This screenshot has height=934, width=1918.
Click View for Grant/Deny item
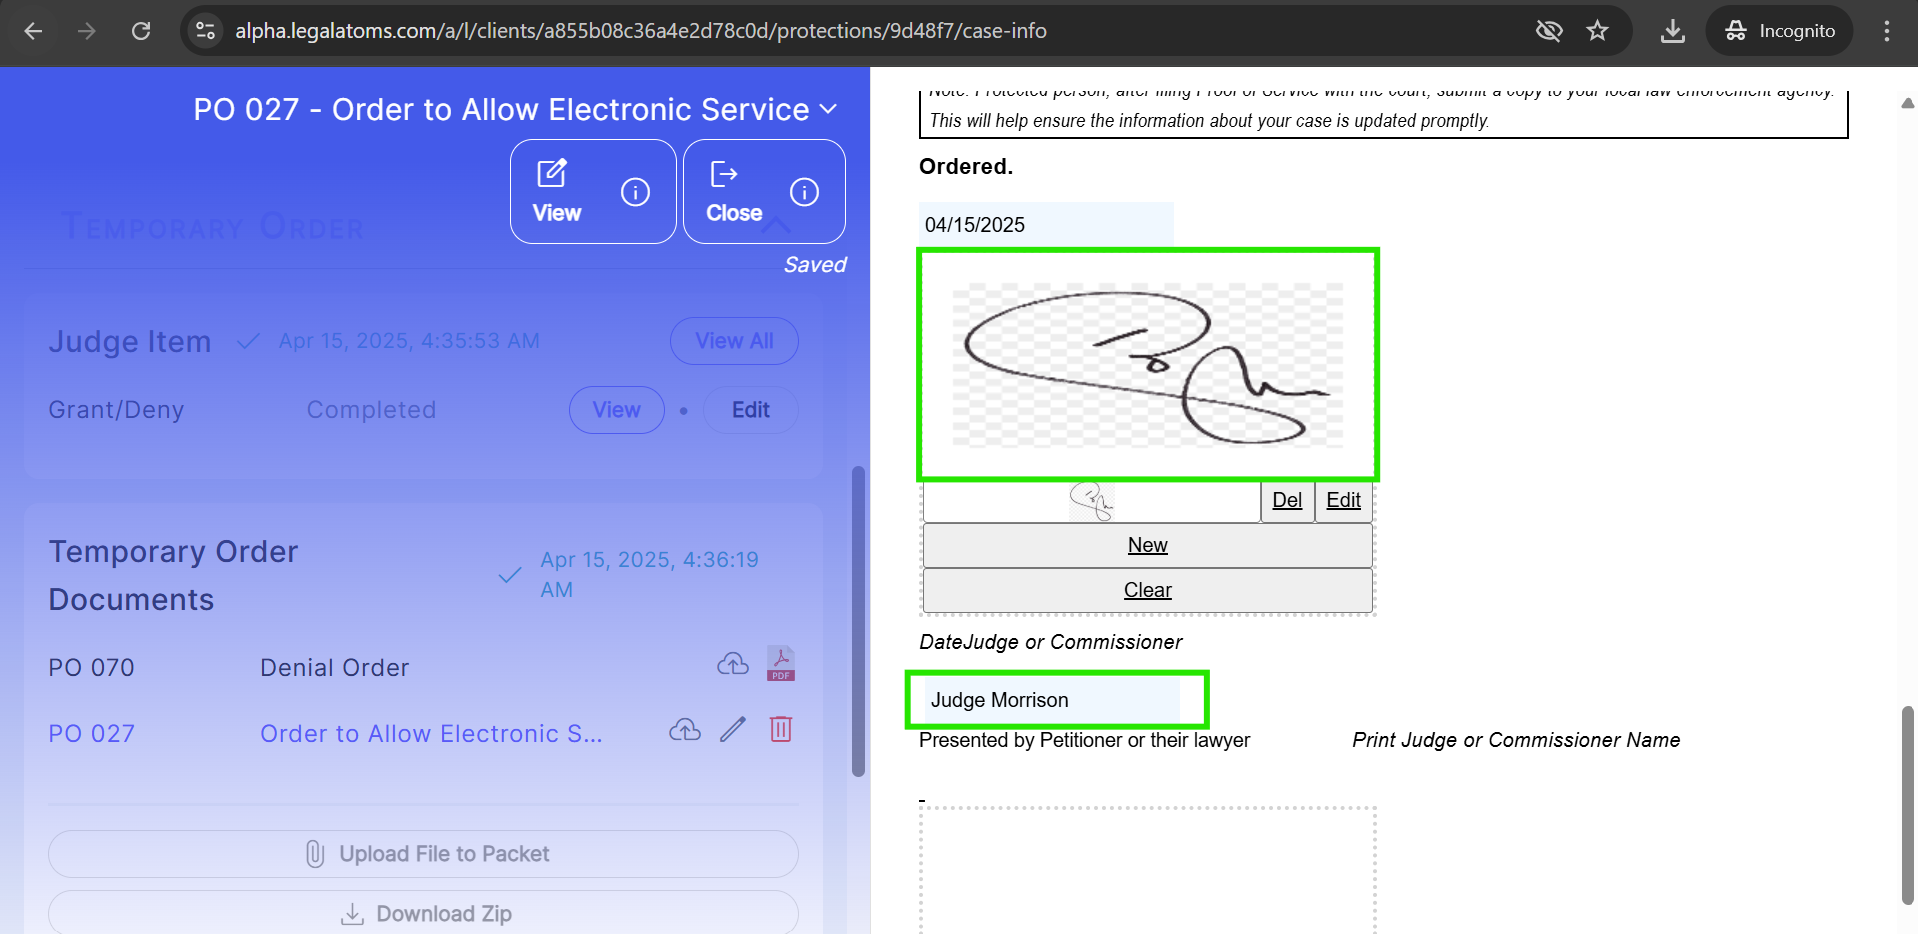click(x=617, y=410)
